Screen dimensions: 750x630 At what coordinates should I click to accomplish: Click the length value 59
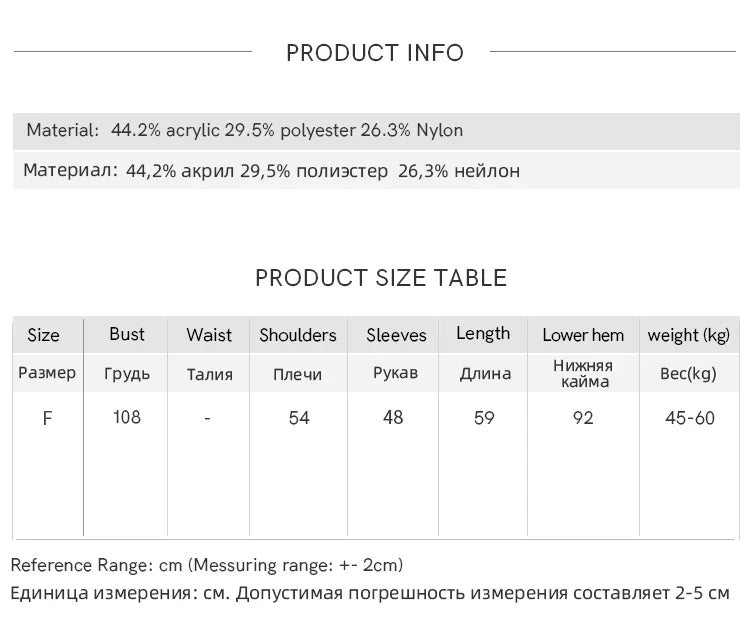click(484, 418)
